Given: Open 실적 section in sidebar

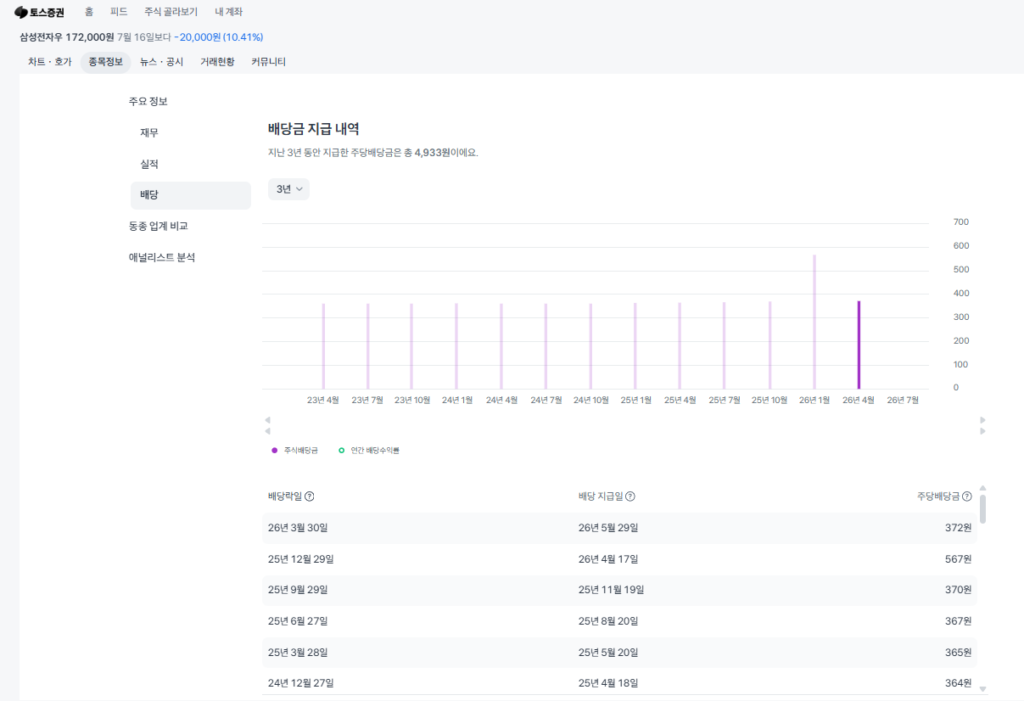Looking at the screenshot, I should [149, 164].
